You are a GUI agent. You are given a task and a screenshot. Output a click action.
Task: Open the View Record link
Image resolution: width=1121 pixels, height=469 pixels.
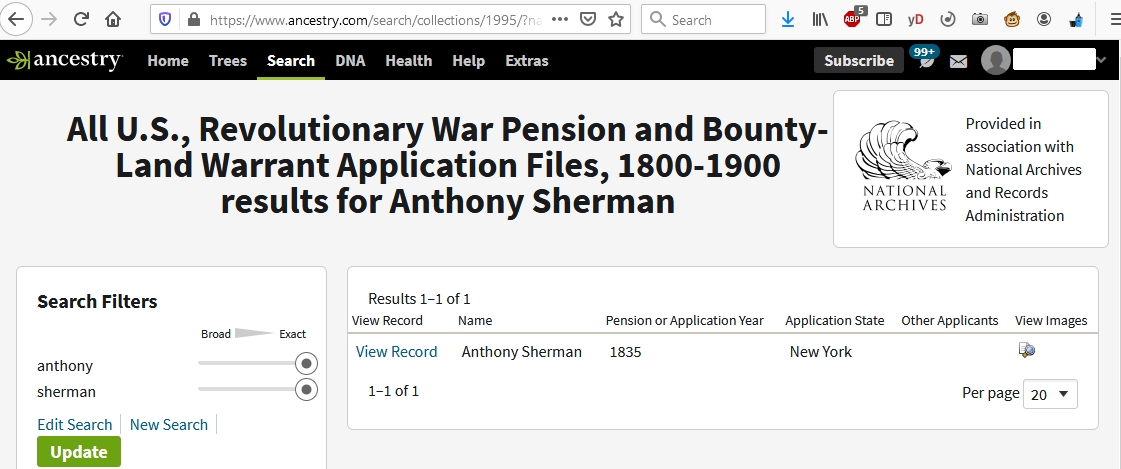click(x=397, y=352)
